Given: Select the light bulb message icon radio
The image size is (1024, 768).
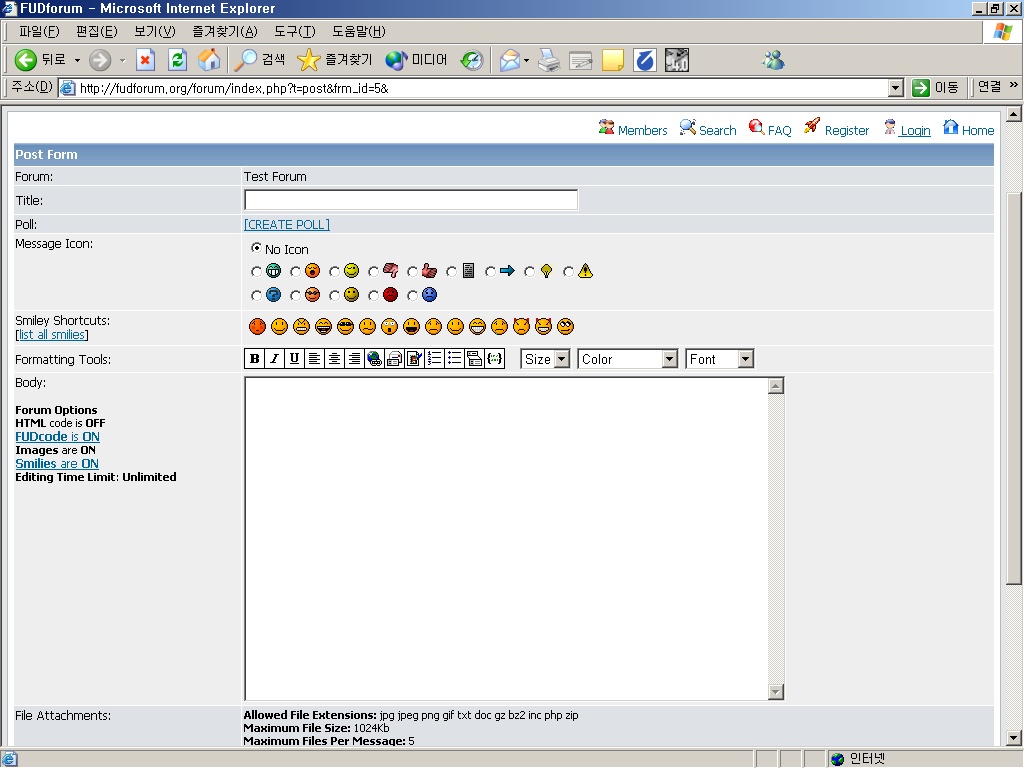Looking at the screenshot, I should 530,271.
